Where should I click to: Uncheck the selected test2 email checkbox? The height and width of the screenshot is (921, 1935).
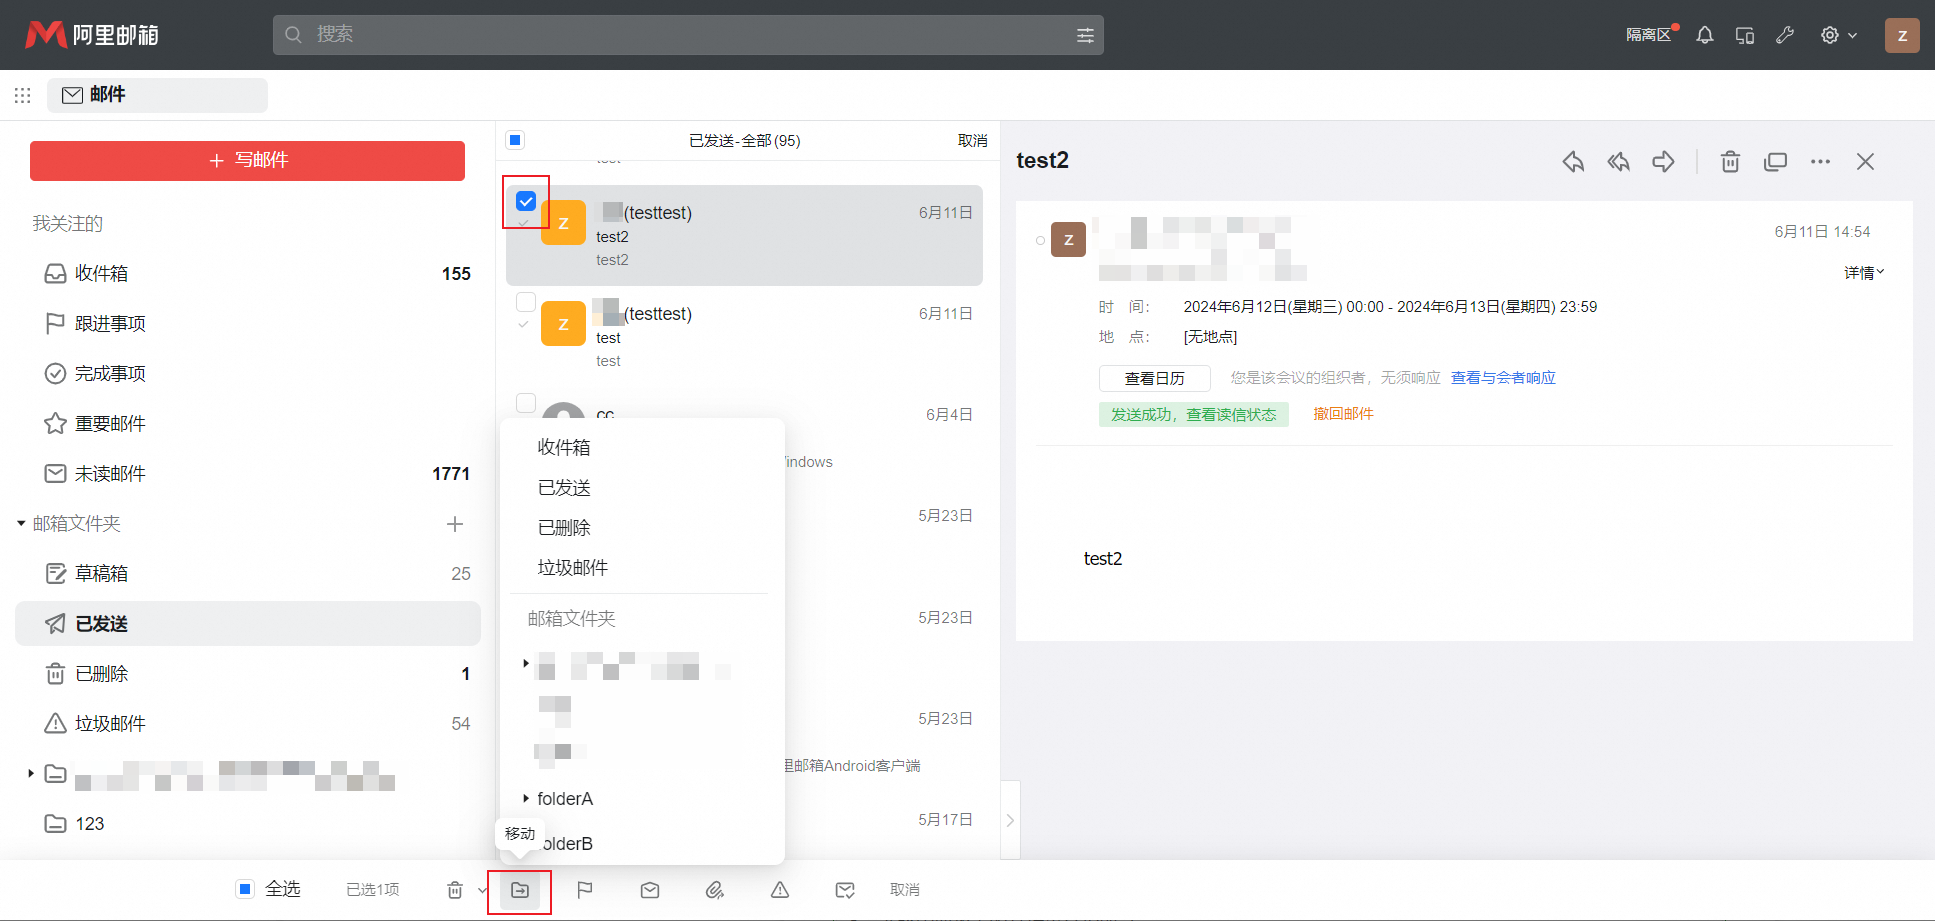tap(525, 201)
